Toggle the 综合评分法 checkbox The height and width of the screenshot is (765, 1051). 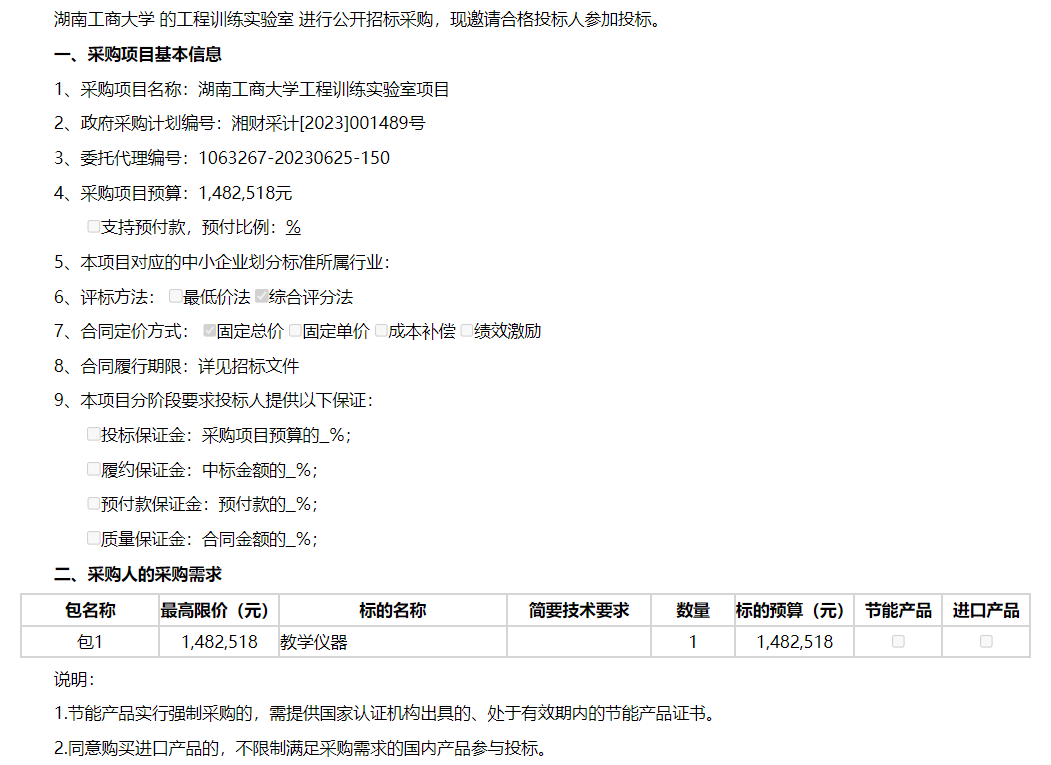[262, 296]
